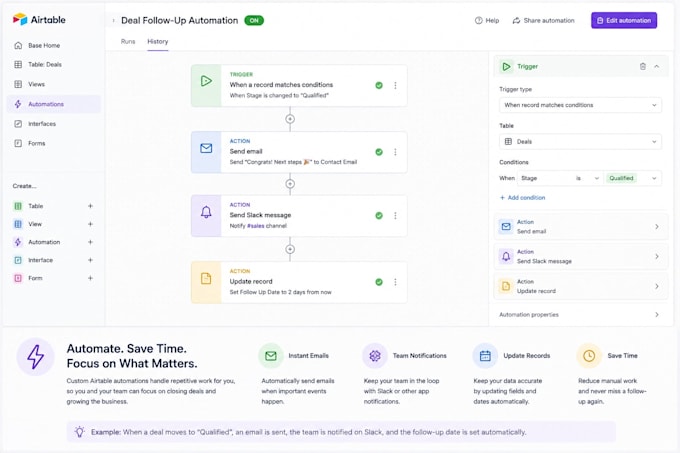Open more options on Update record step
The height and width of the screenshot is (453, 680).
(395, 282)
